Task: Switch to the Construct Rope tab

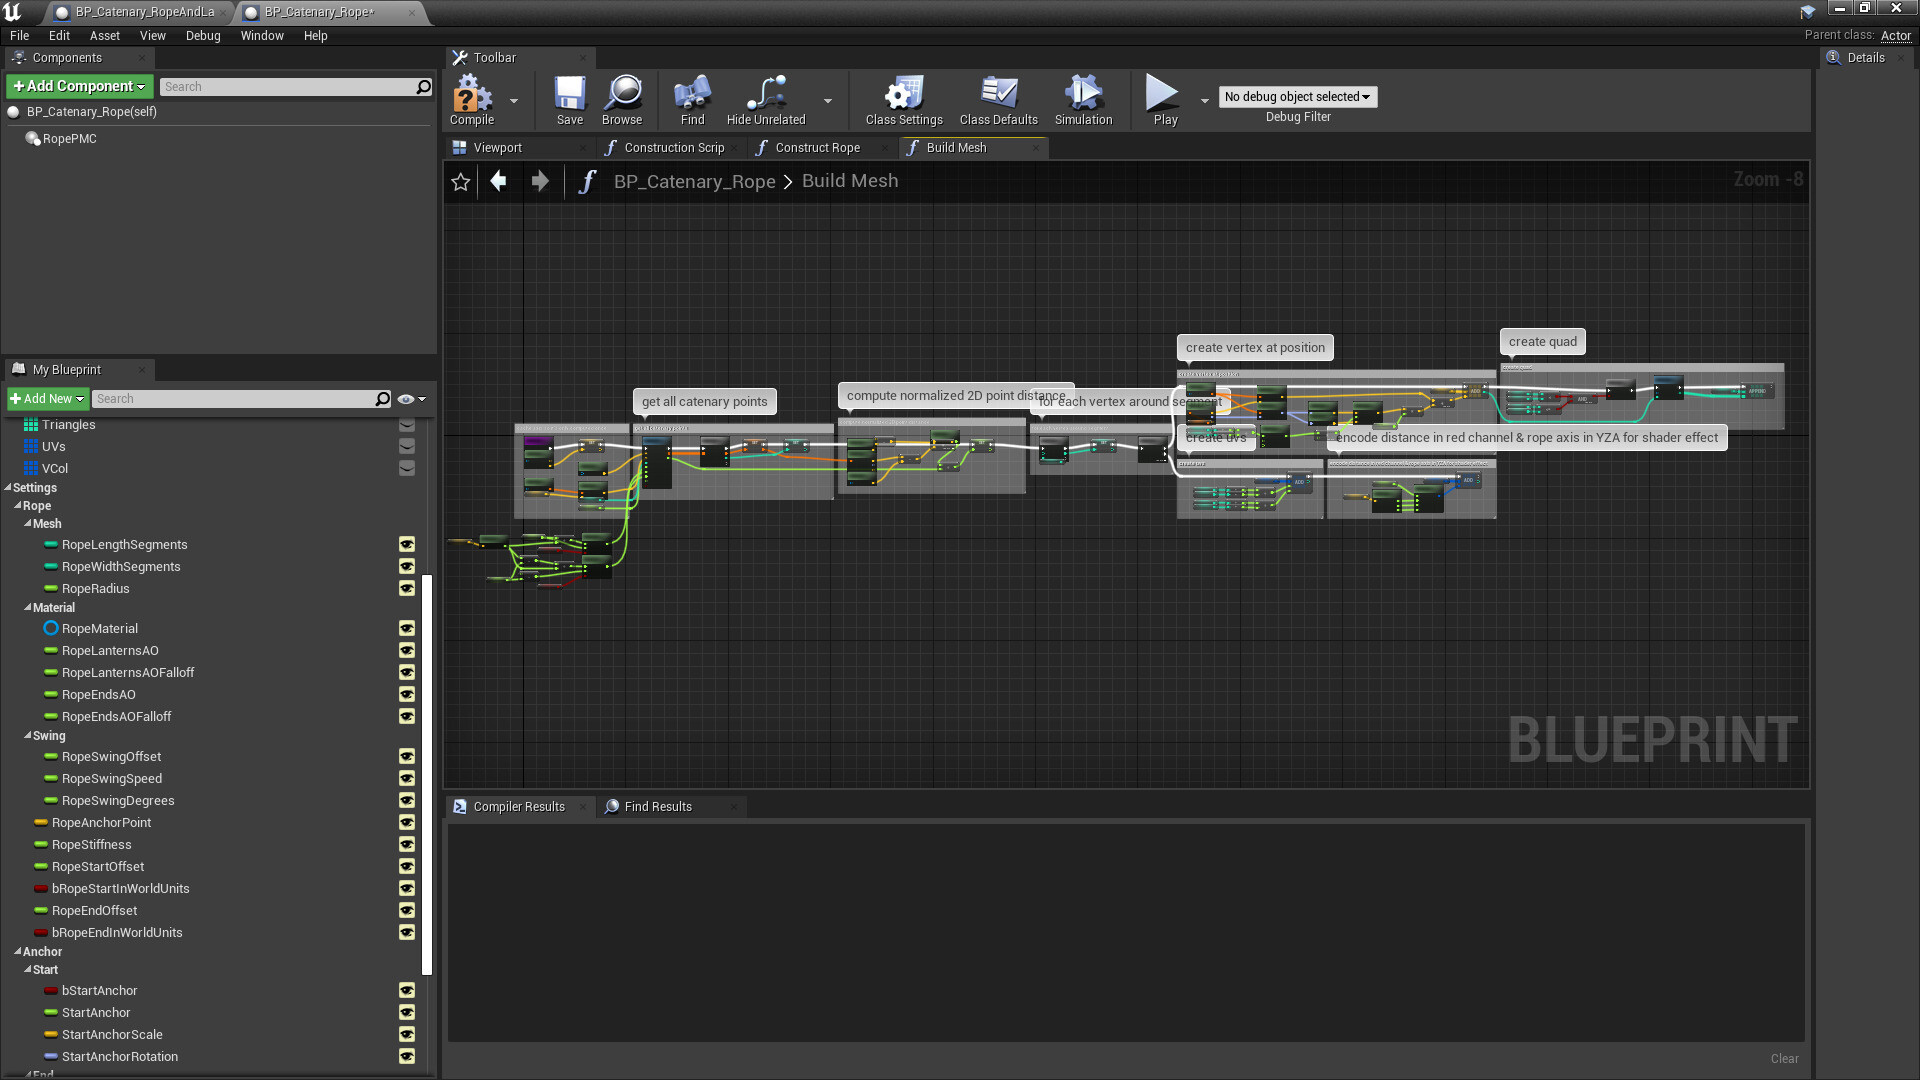Action: pos(816,147)
